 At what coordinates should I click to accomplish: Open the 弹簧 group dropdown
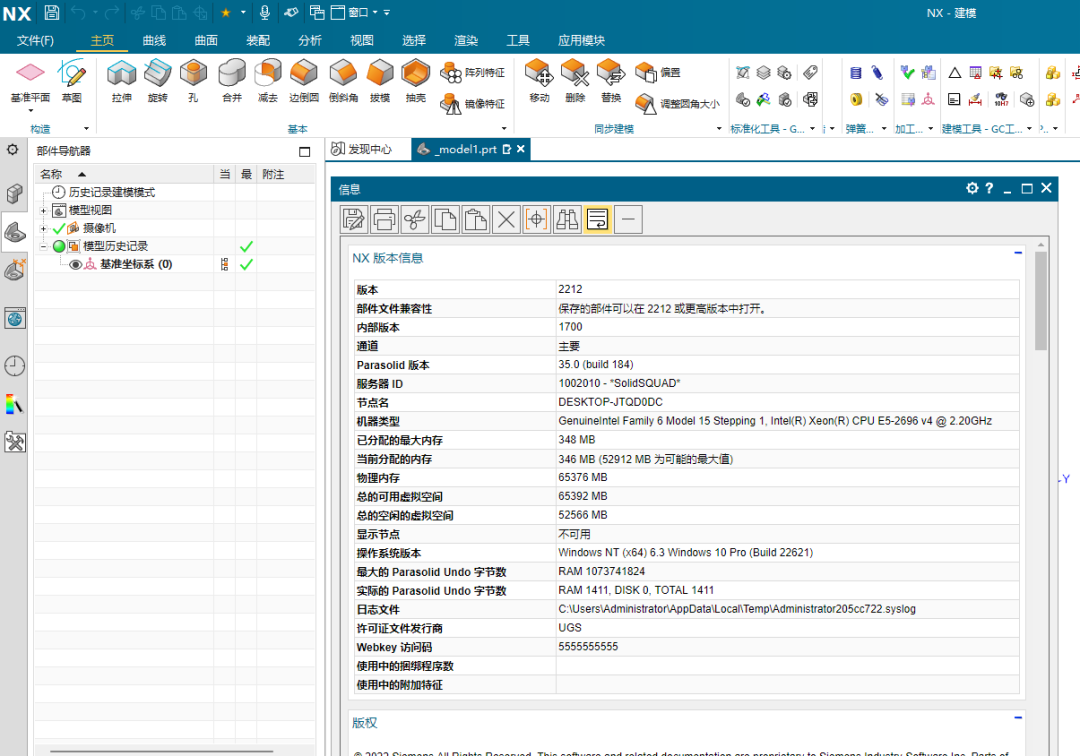pyautogui.click(x=884, y=129)
